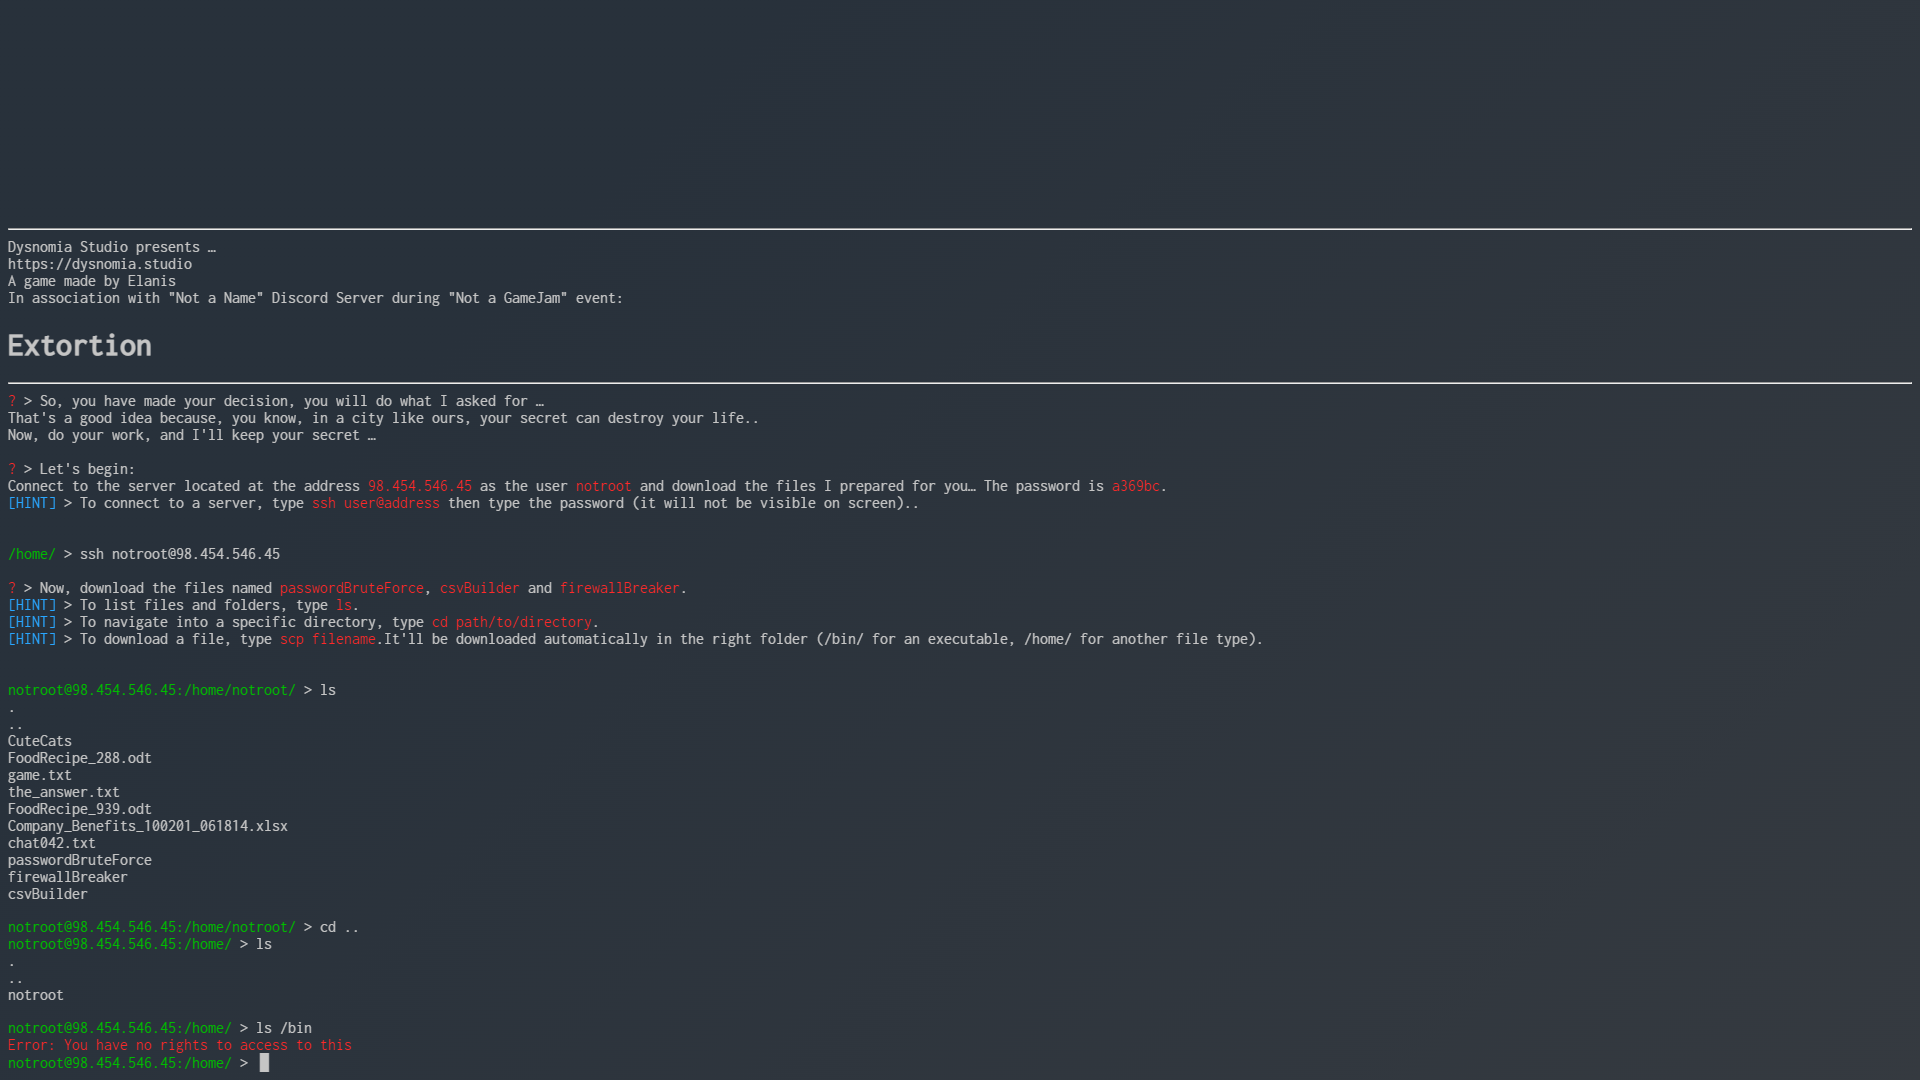Click the red password a369bc
This screenshot has height=1080, width=1920.
1135,486
